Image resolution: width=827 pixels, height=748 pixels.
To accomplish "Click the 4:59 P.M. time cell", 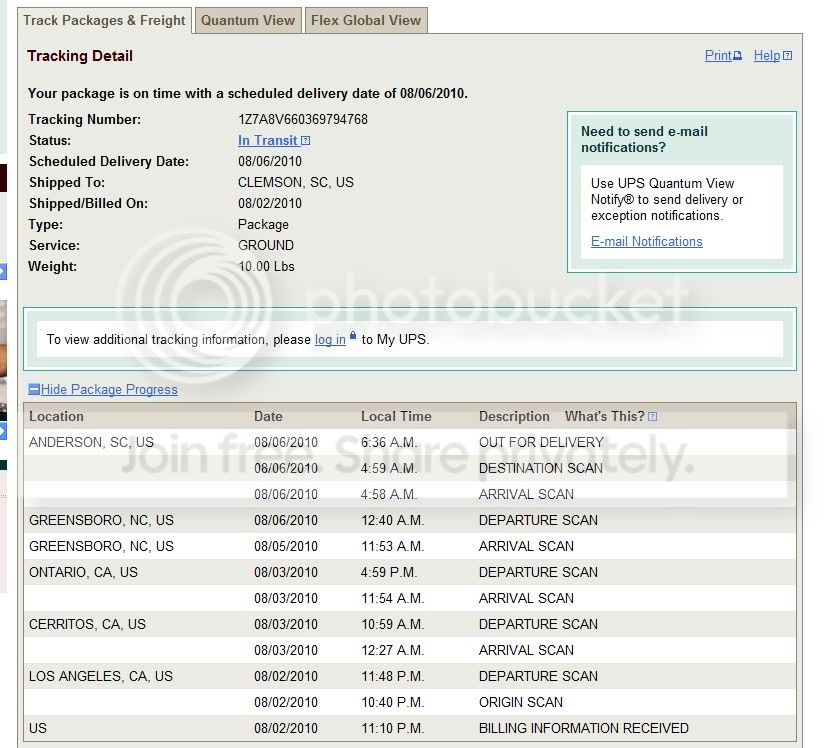I will click(389, 572).
